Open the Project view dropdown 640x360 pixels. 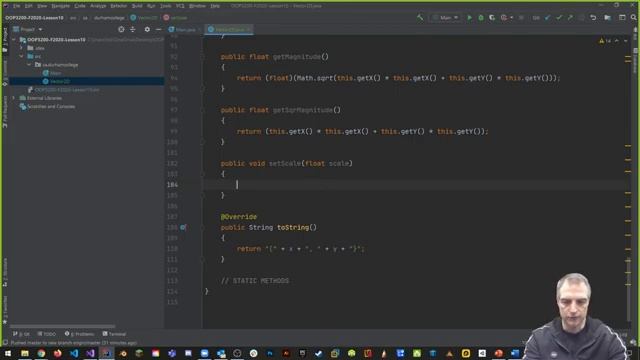(28, 29)
